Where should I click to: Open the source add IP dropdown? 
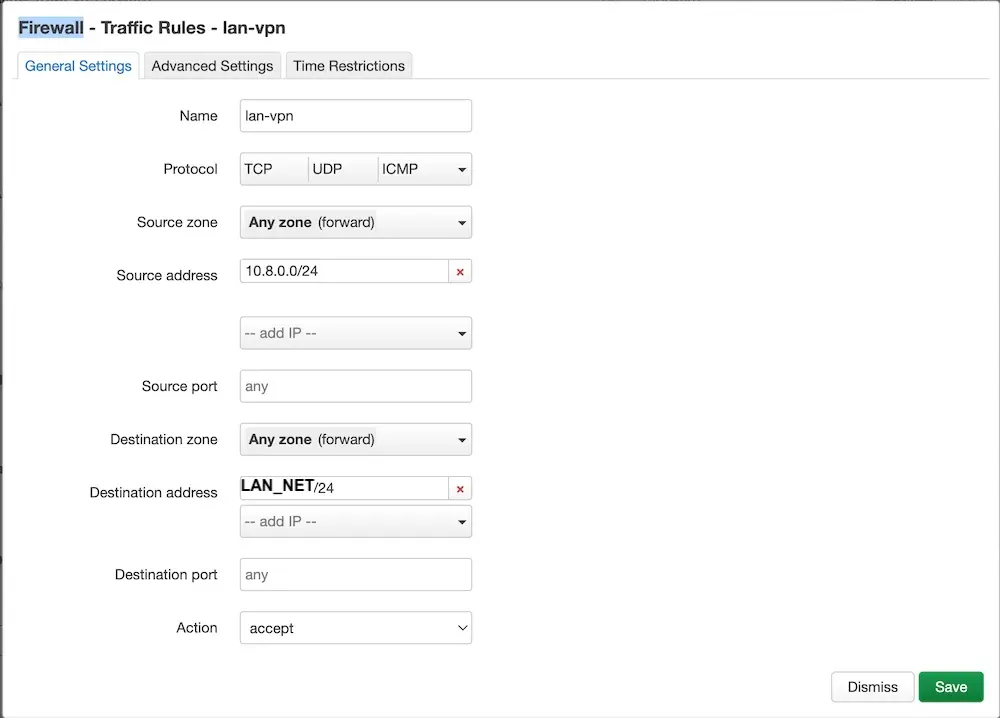(x=356, y=333)
